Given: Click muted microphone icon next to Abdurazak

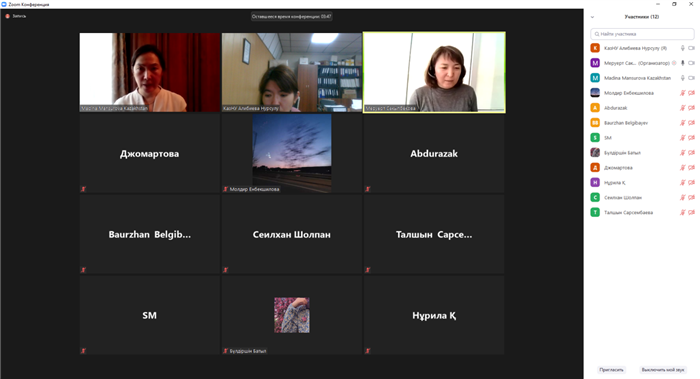Looking at the screenshot, I should (x=683, y=108).
